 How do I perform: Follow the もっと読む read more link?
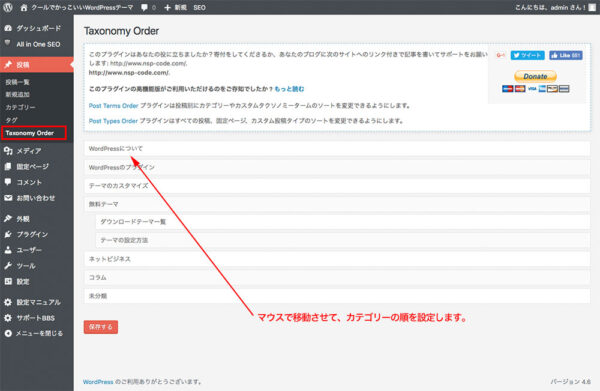click(x=289, y=89)
